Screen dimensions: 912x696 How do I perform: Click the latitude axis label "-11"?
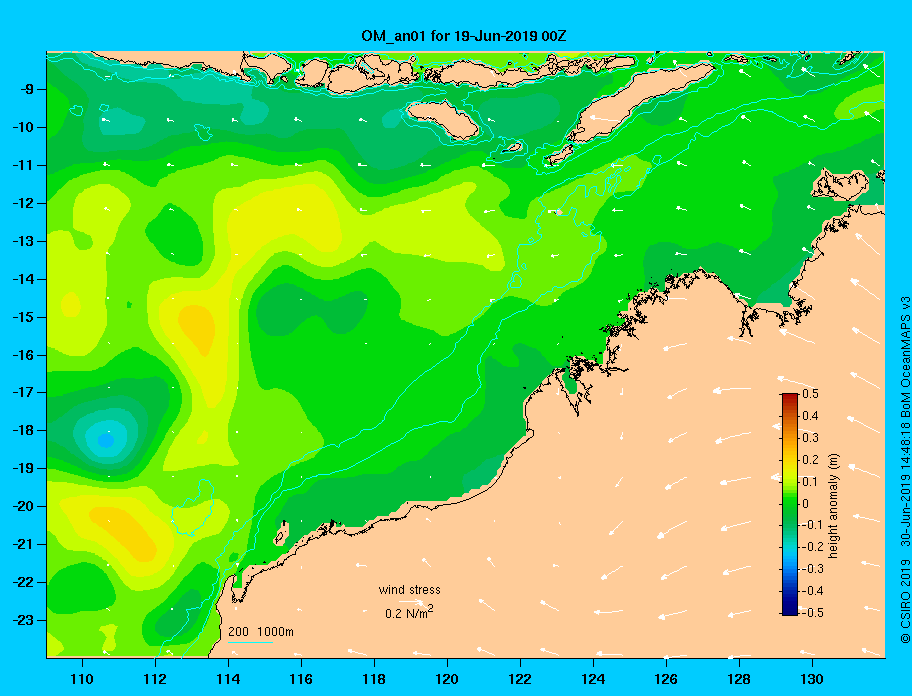(x=23, y=166)
